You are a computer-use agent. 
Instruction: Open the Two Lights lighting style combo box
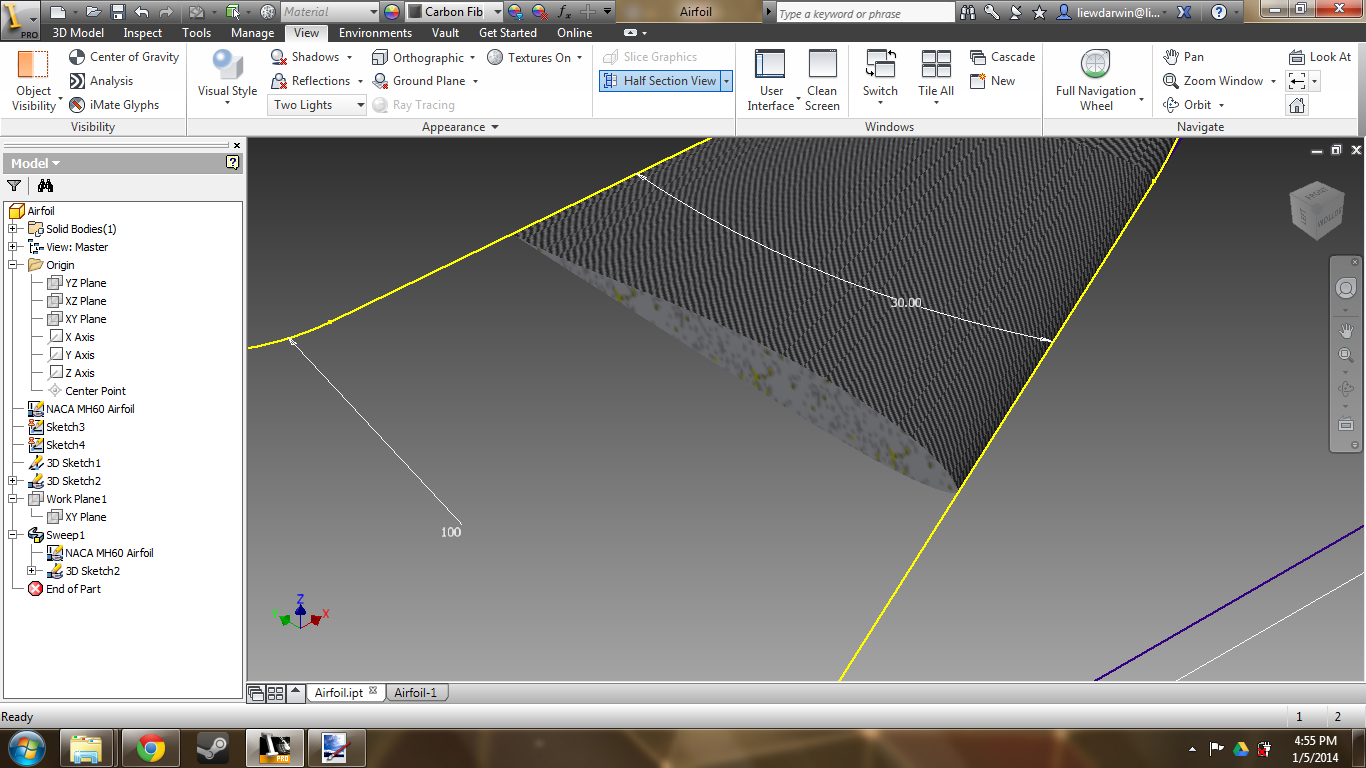pyautogui.click(x=318, y=105)
